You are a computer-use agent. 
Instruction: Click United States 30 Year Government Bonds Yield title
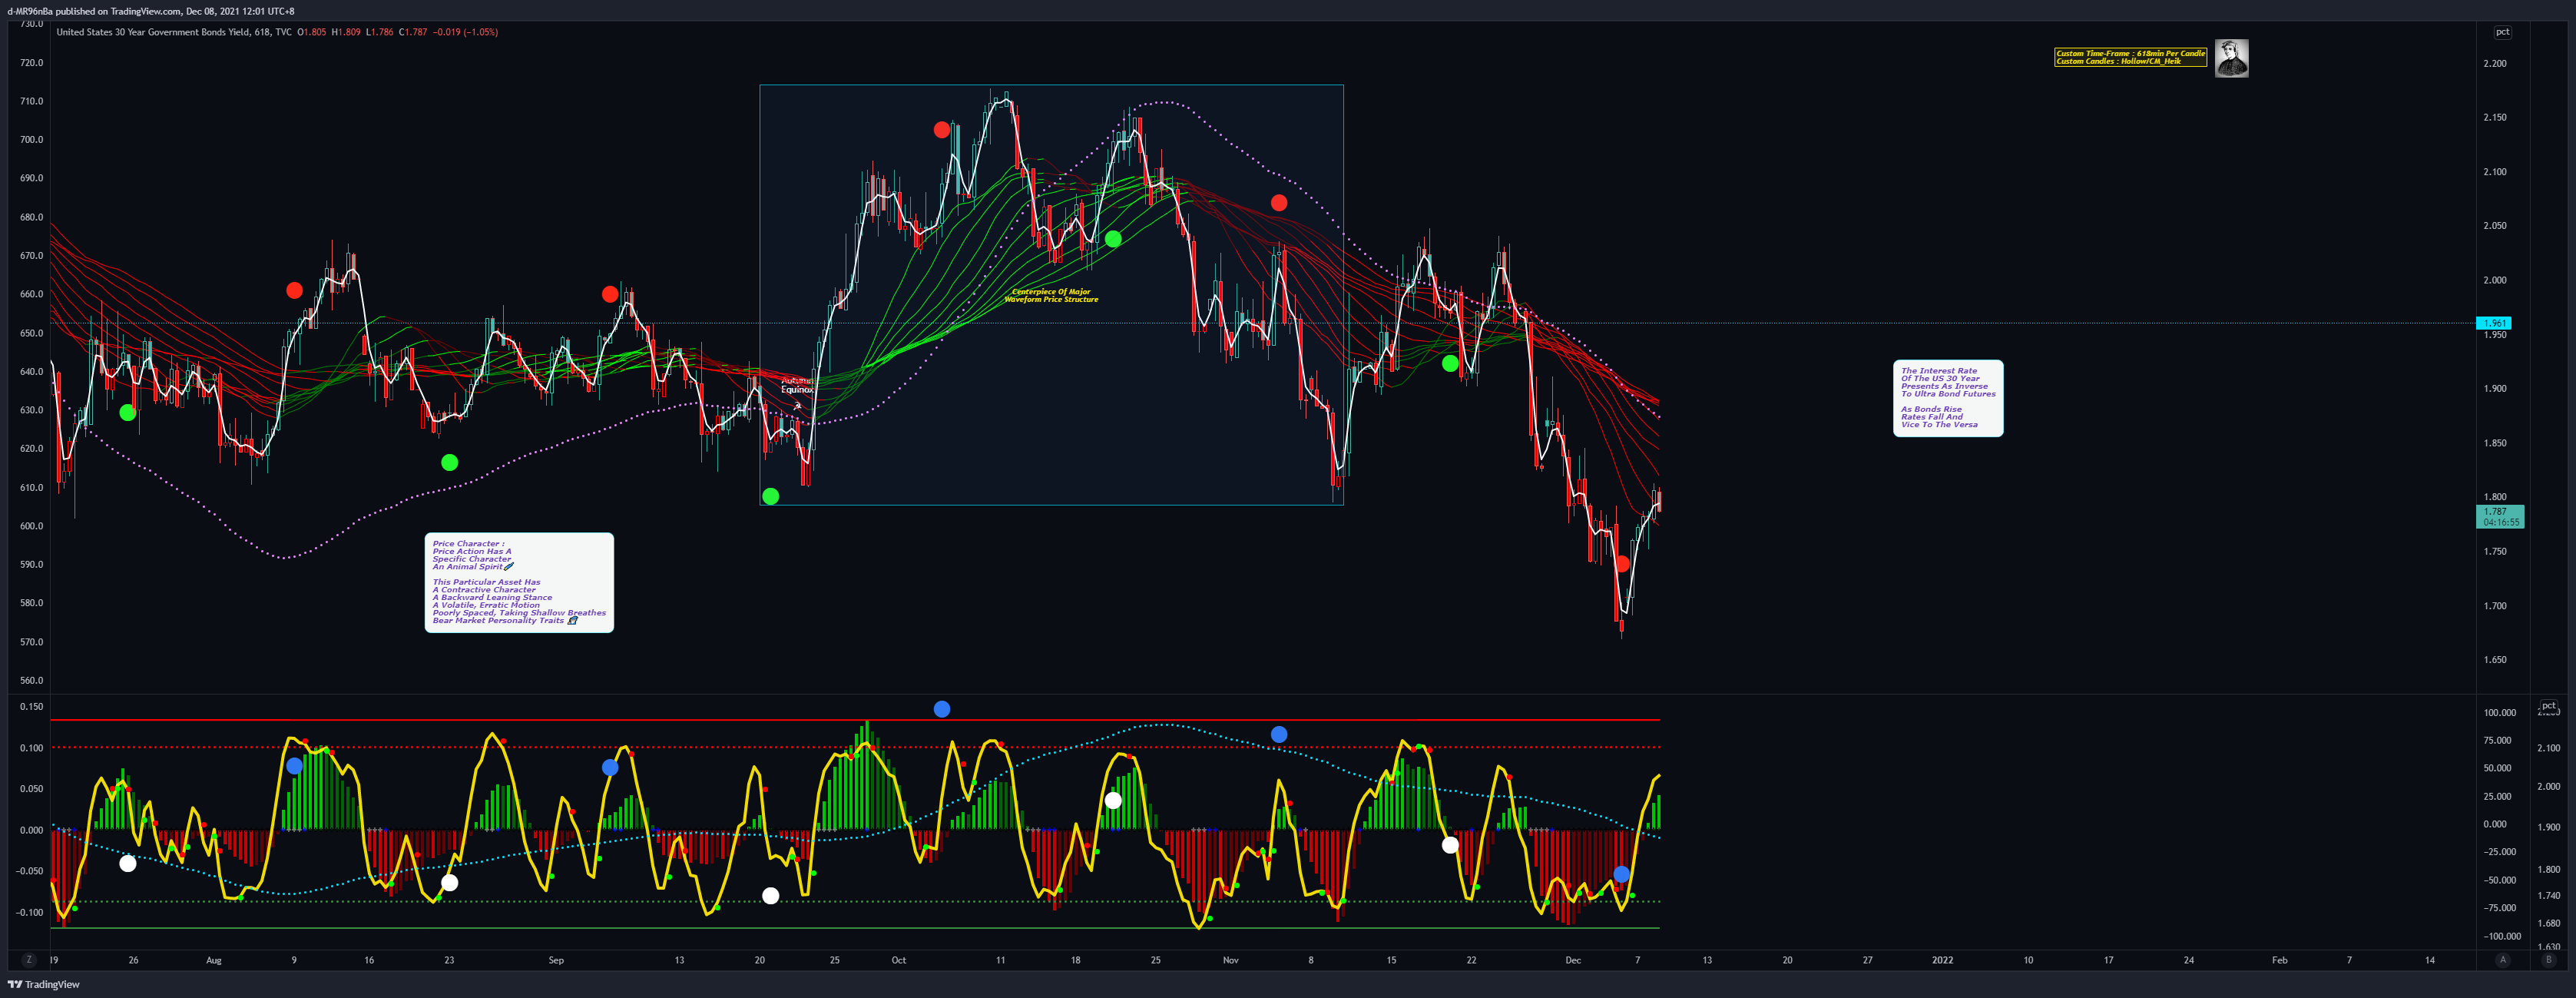pyautogui.click(x=152, y=32)
